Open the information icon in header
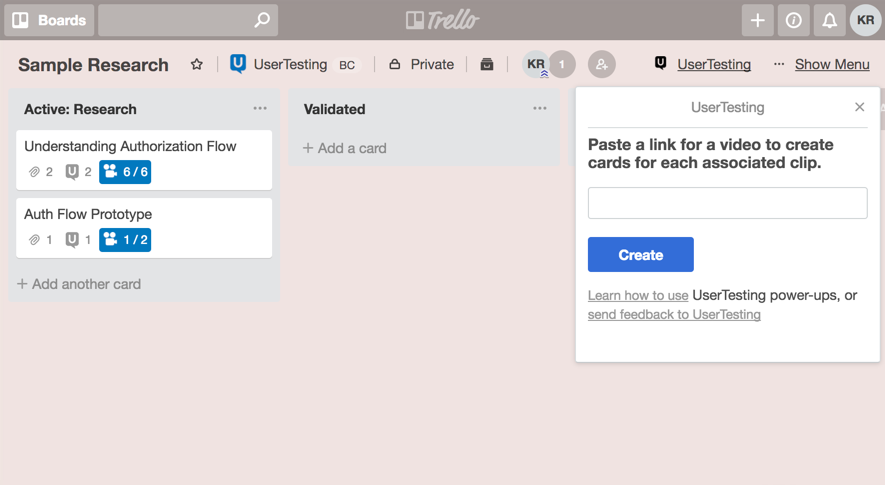The width and height of the screenshot is (885, 485). point(794,20)
